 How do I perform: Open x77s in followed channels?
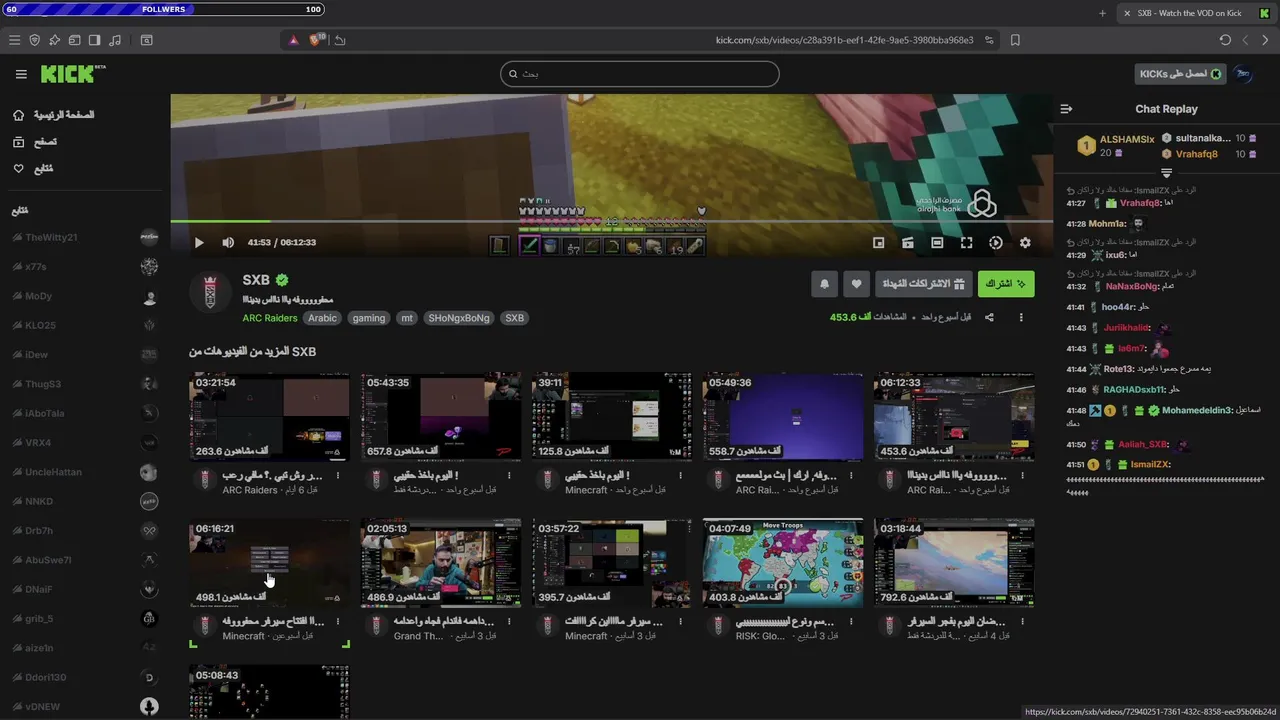[x=85, y=267]
